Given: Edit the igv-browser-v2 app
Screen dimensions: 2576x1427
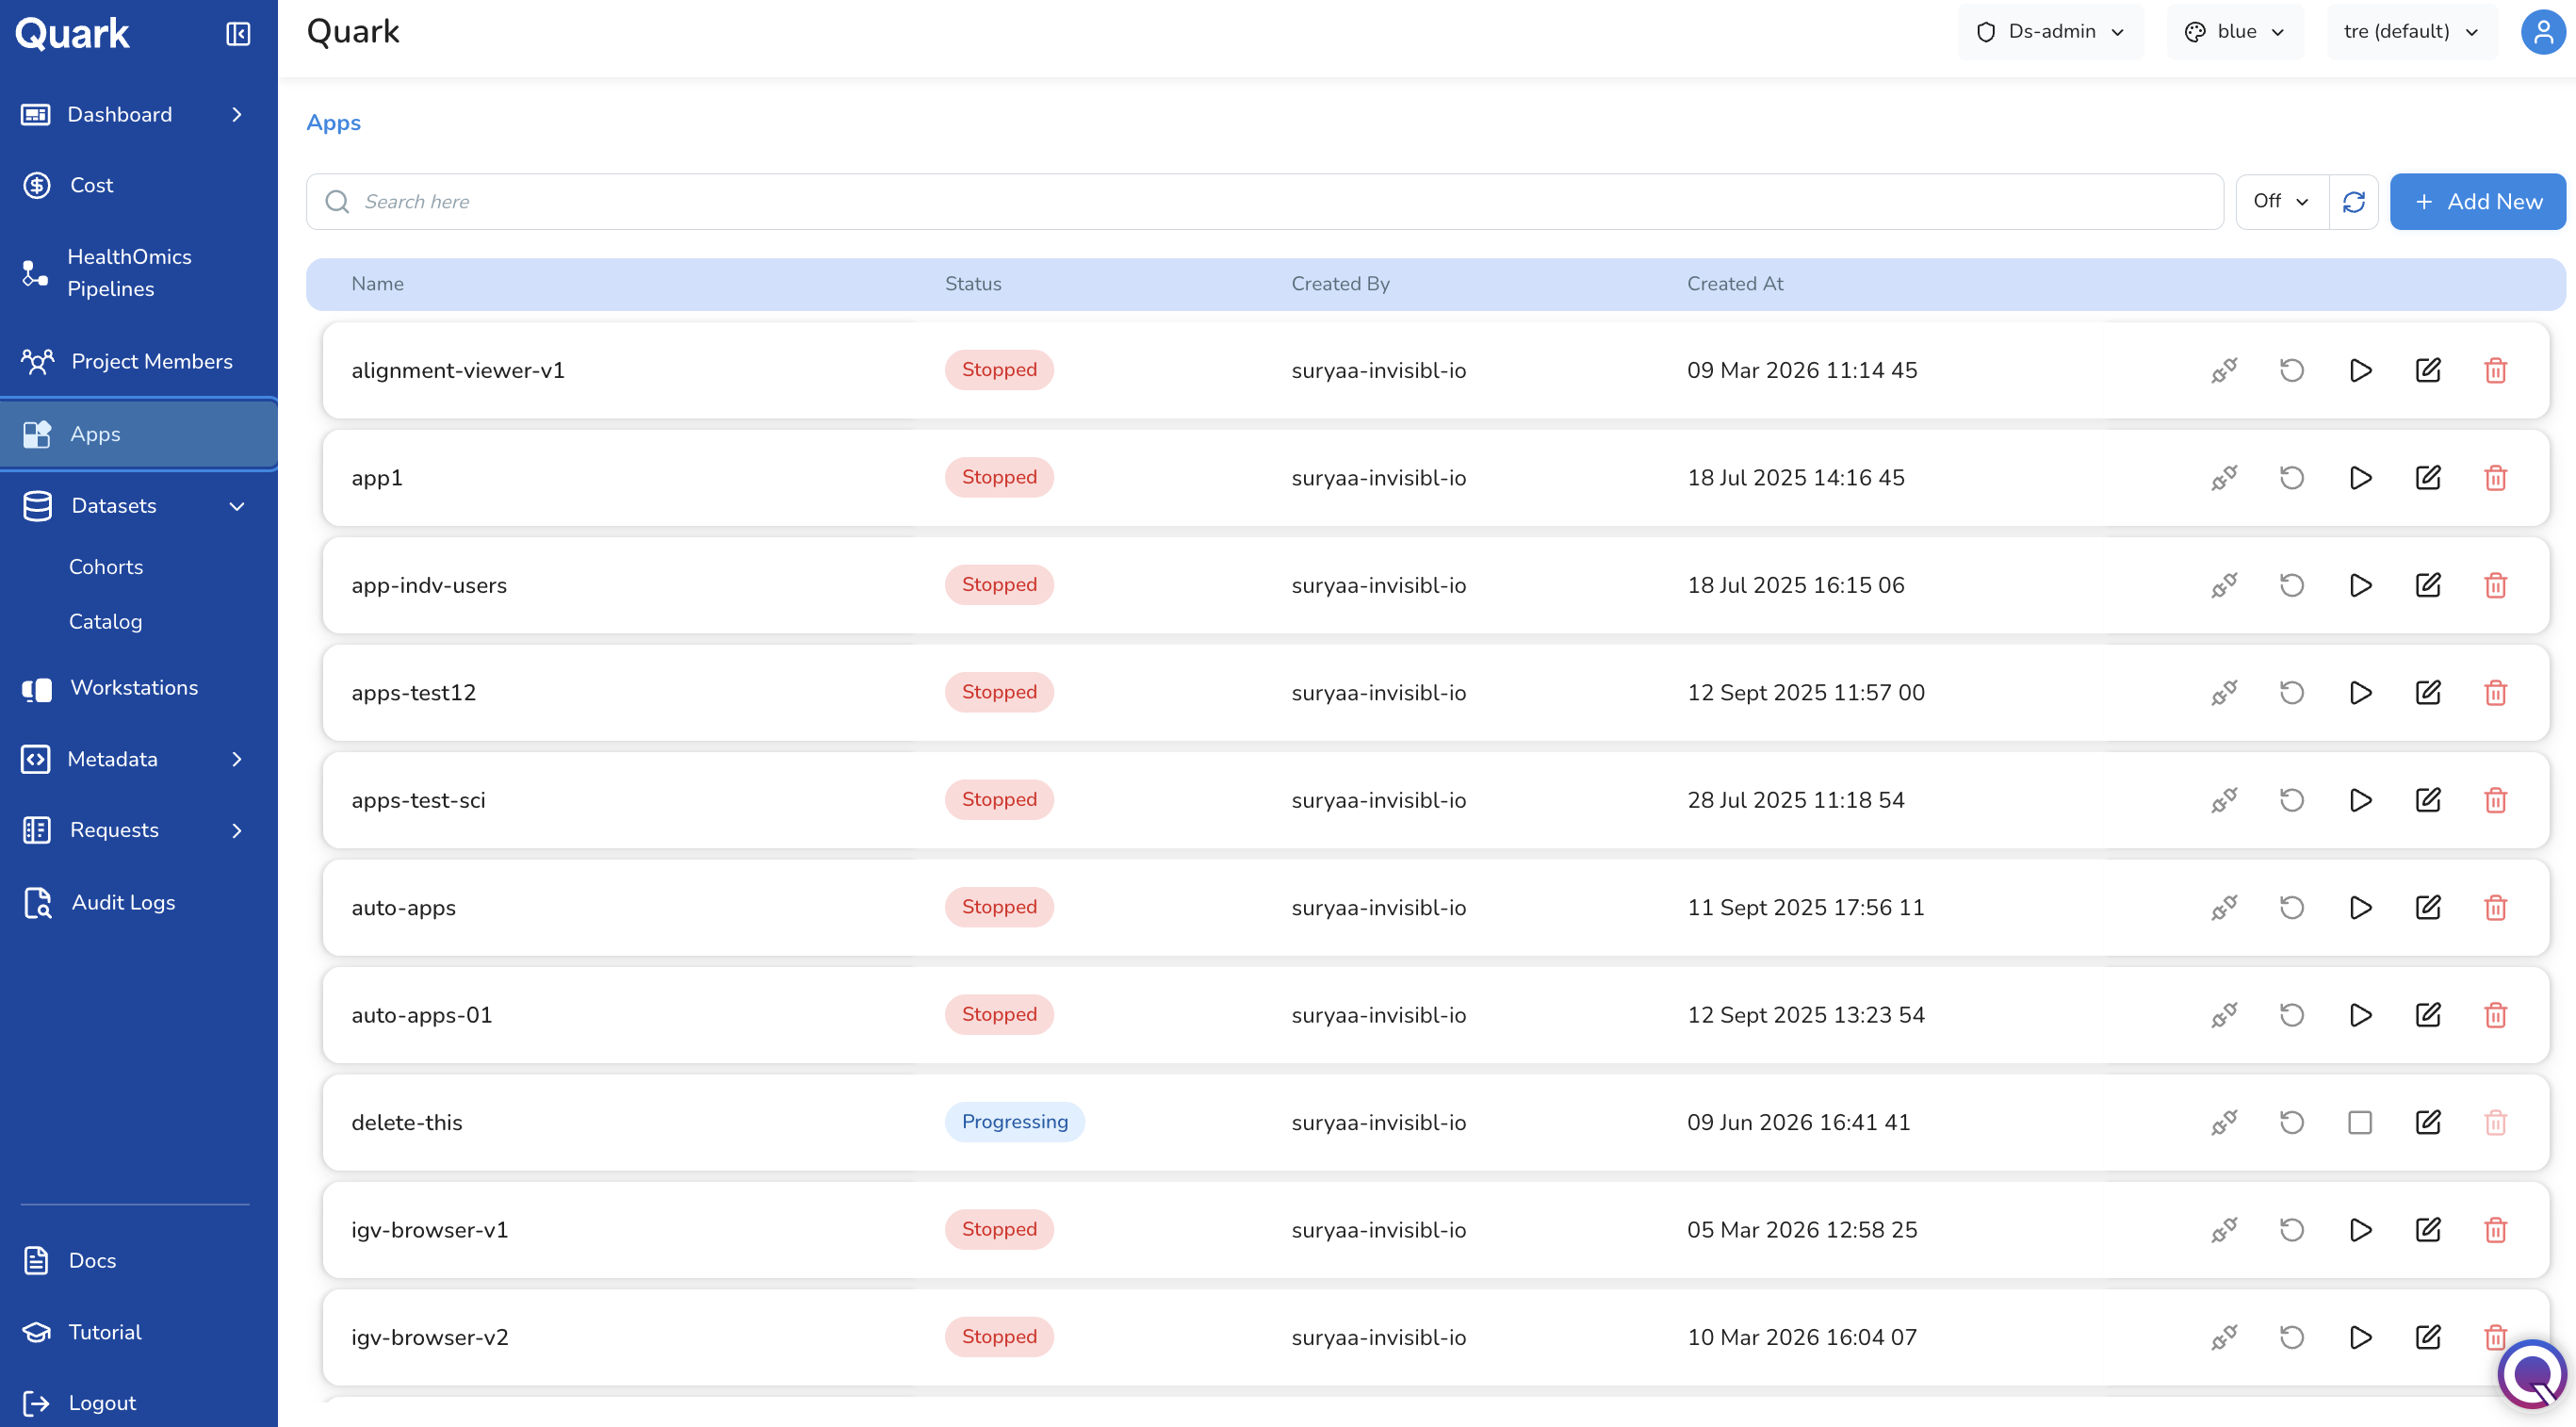Looking at the screenshot, I should coord(2427,1337).
